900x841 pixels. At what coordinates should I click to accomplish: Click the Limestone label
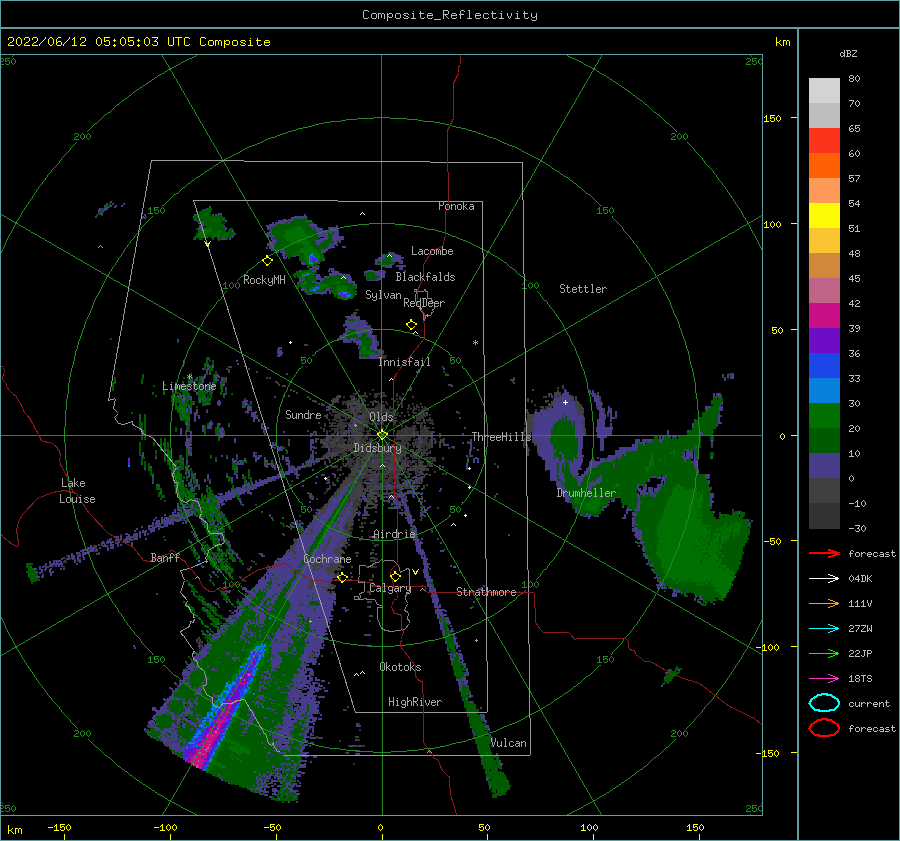tap(189, 386)
